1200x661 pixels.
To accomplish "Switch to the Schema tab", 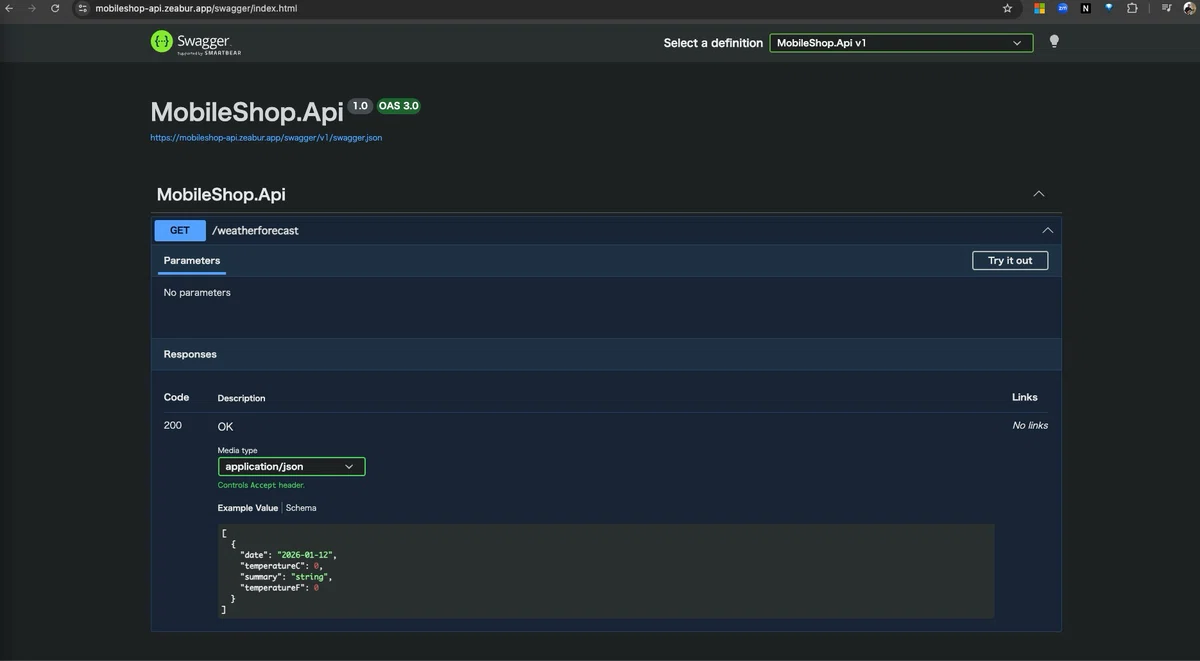I will point(301,508).
